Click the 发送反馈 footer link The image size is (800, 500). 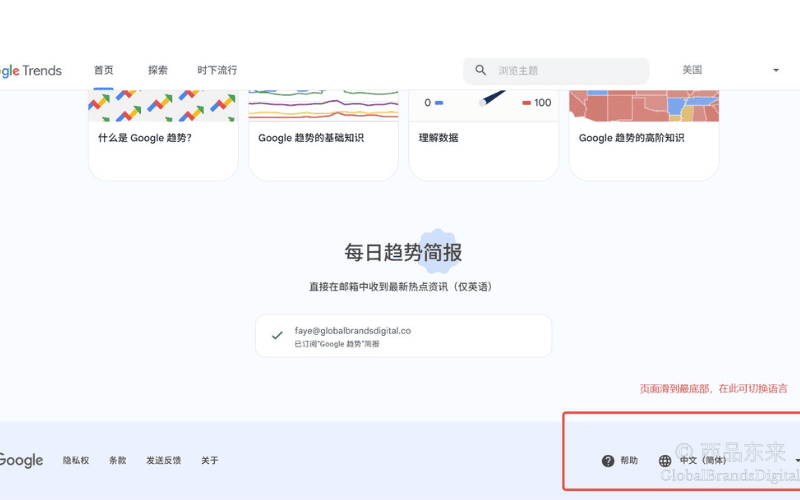tap(164, 460)
